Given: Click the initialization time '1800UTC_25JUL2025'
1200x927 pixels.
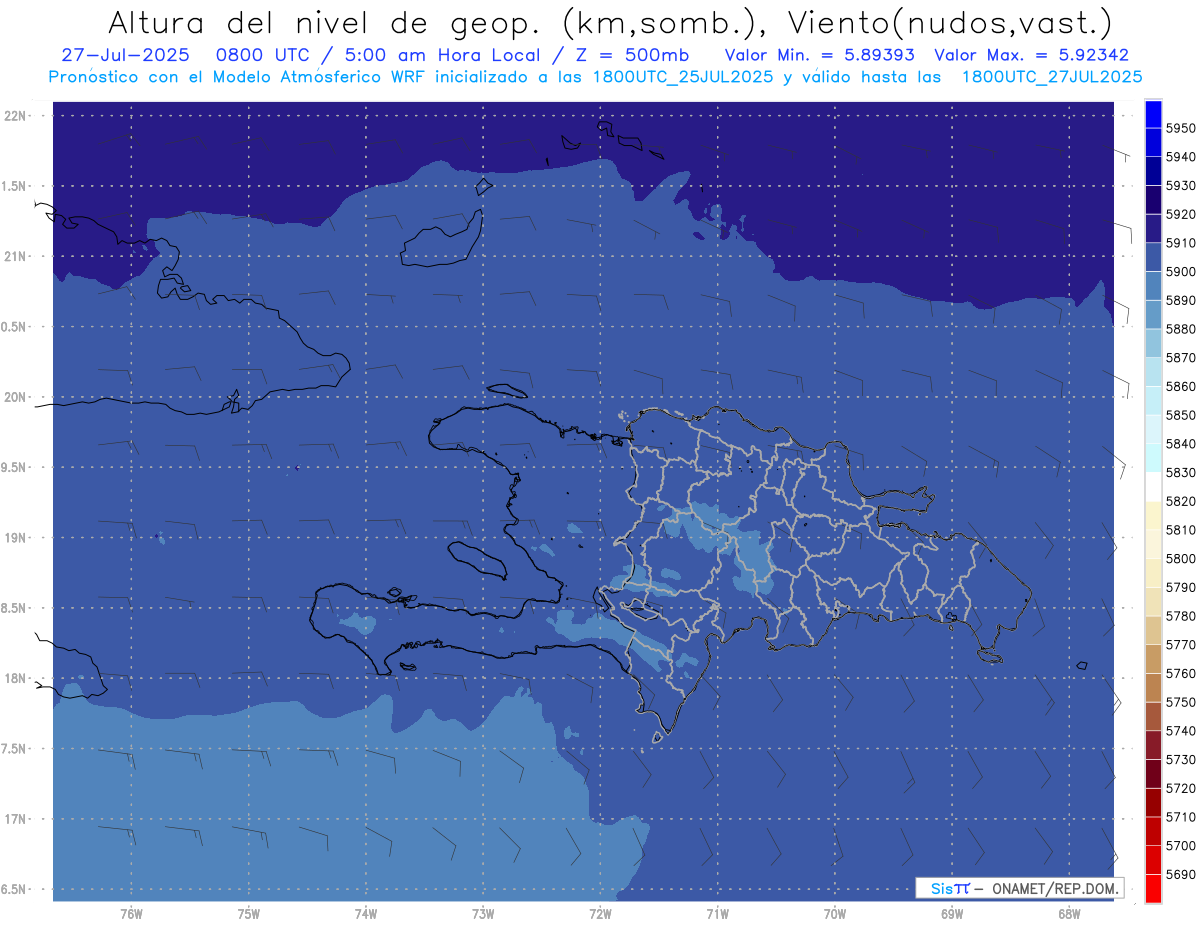Looking at the screenshot, I should point(682,76).
